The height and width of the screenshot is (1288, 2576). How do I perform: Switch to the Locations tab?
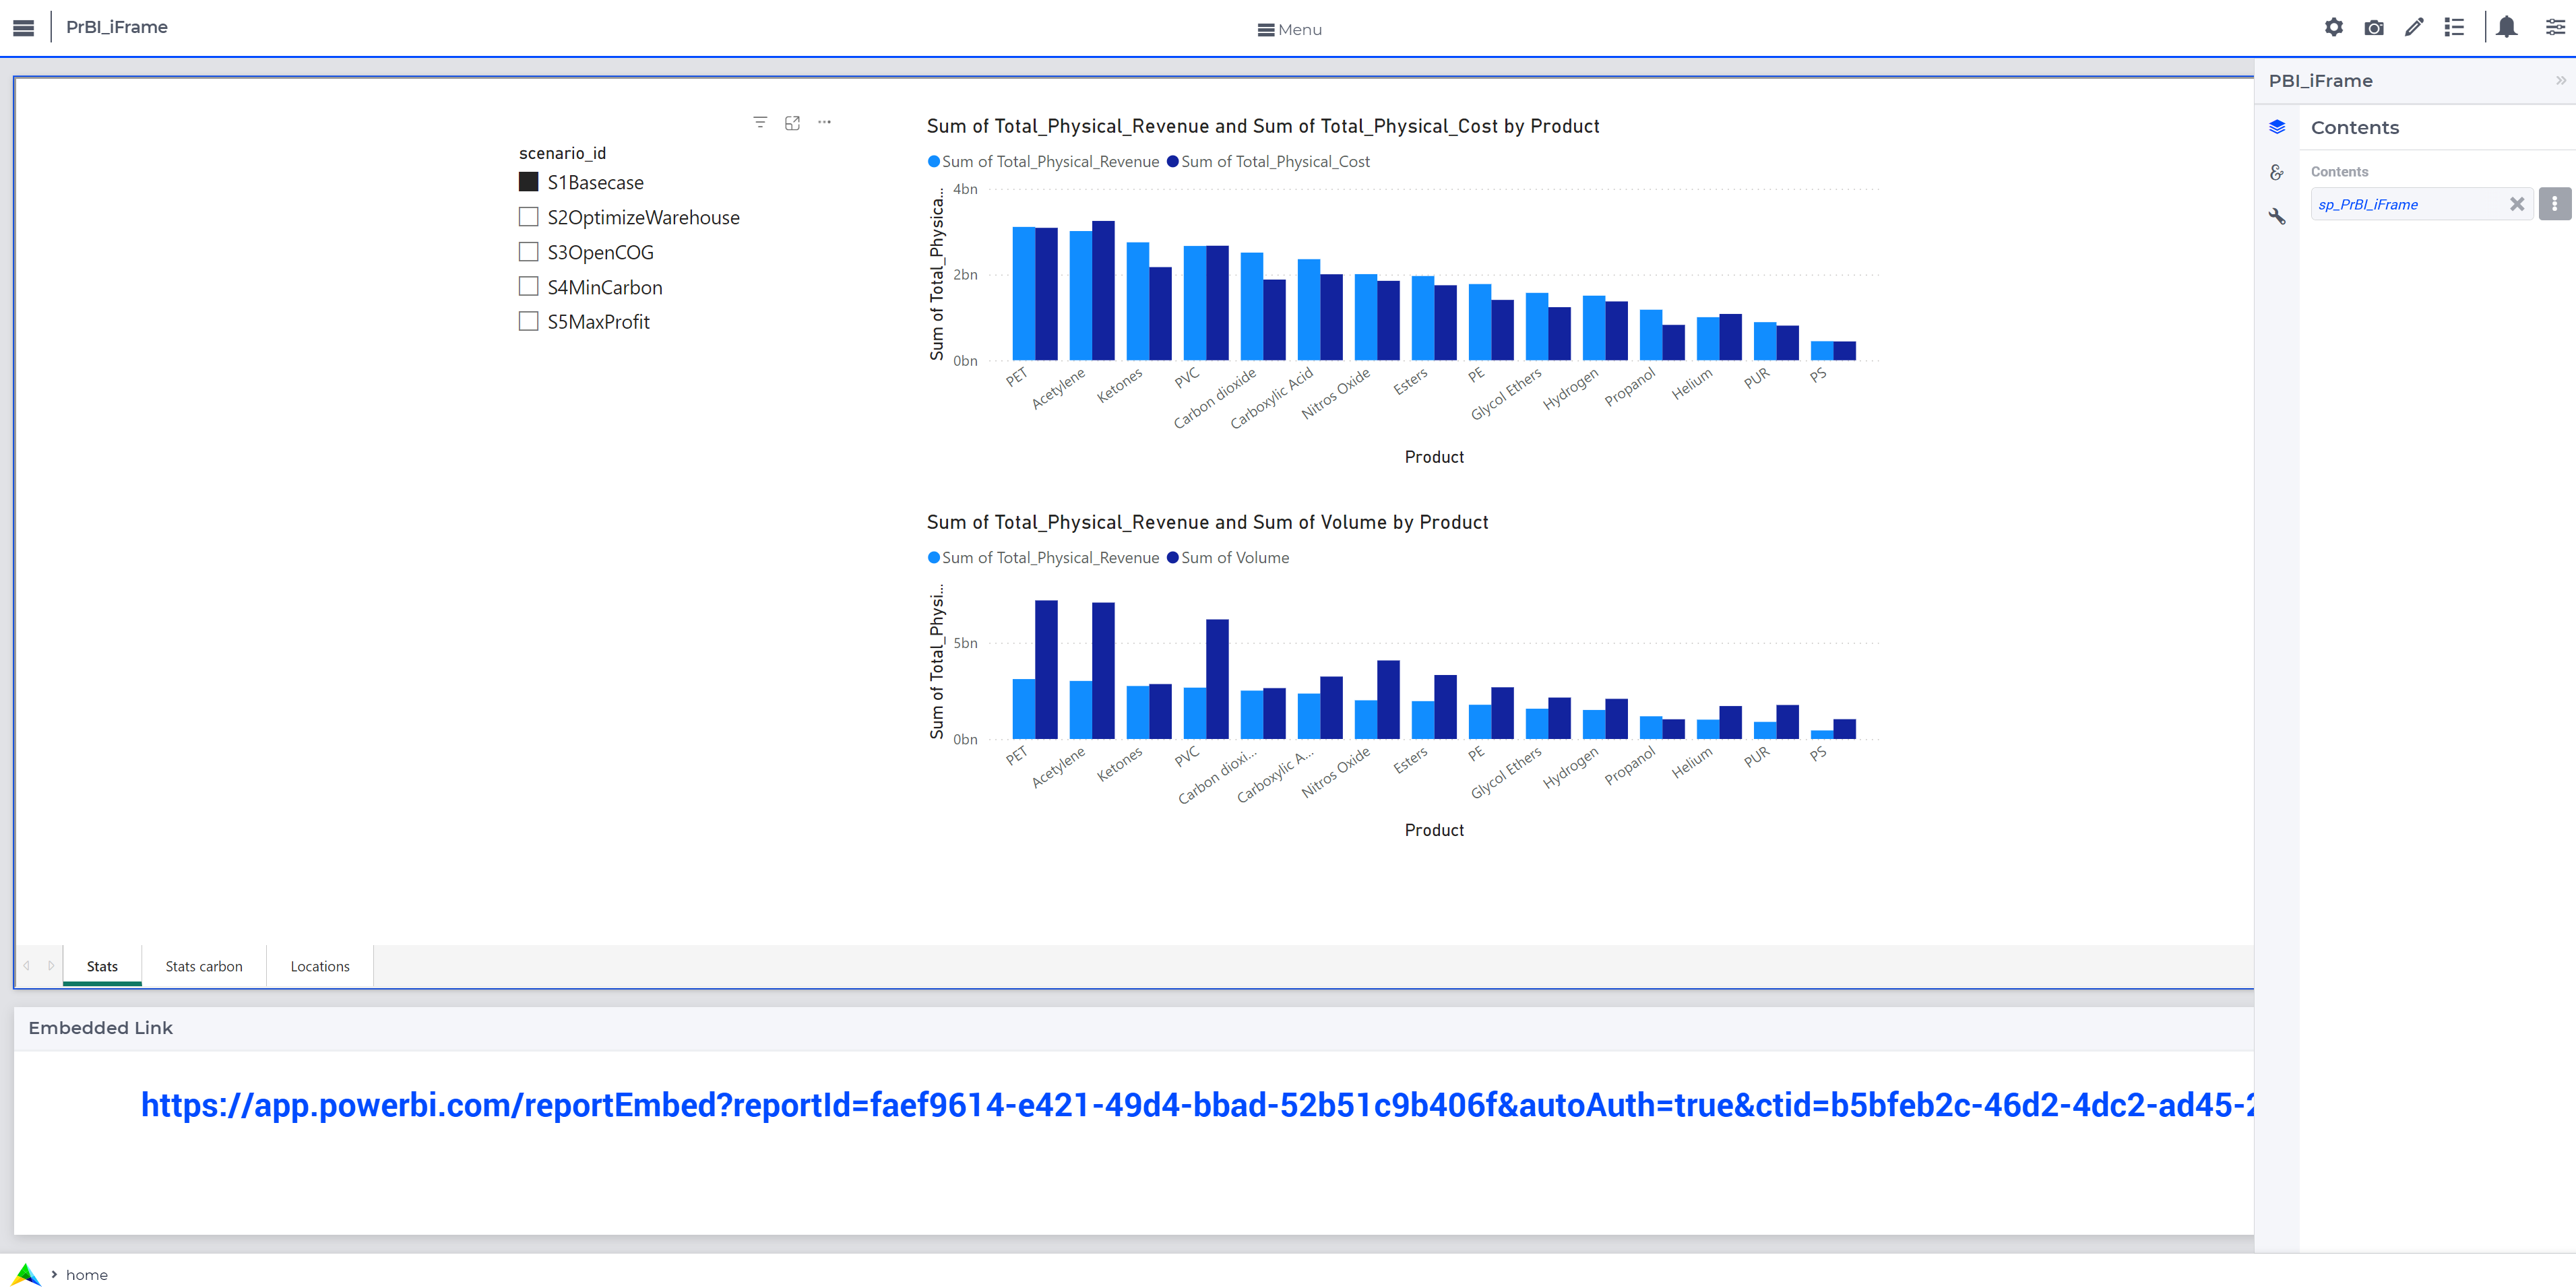pos(320,966)
